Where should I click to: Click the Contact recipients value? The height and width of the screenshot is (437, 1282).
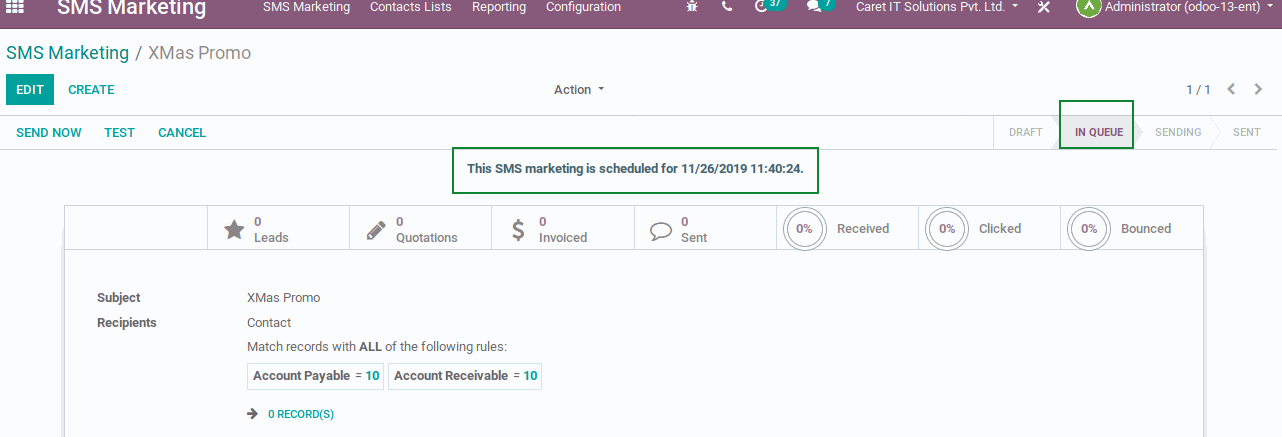(x=269, y=323)
